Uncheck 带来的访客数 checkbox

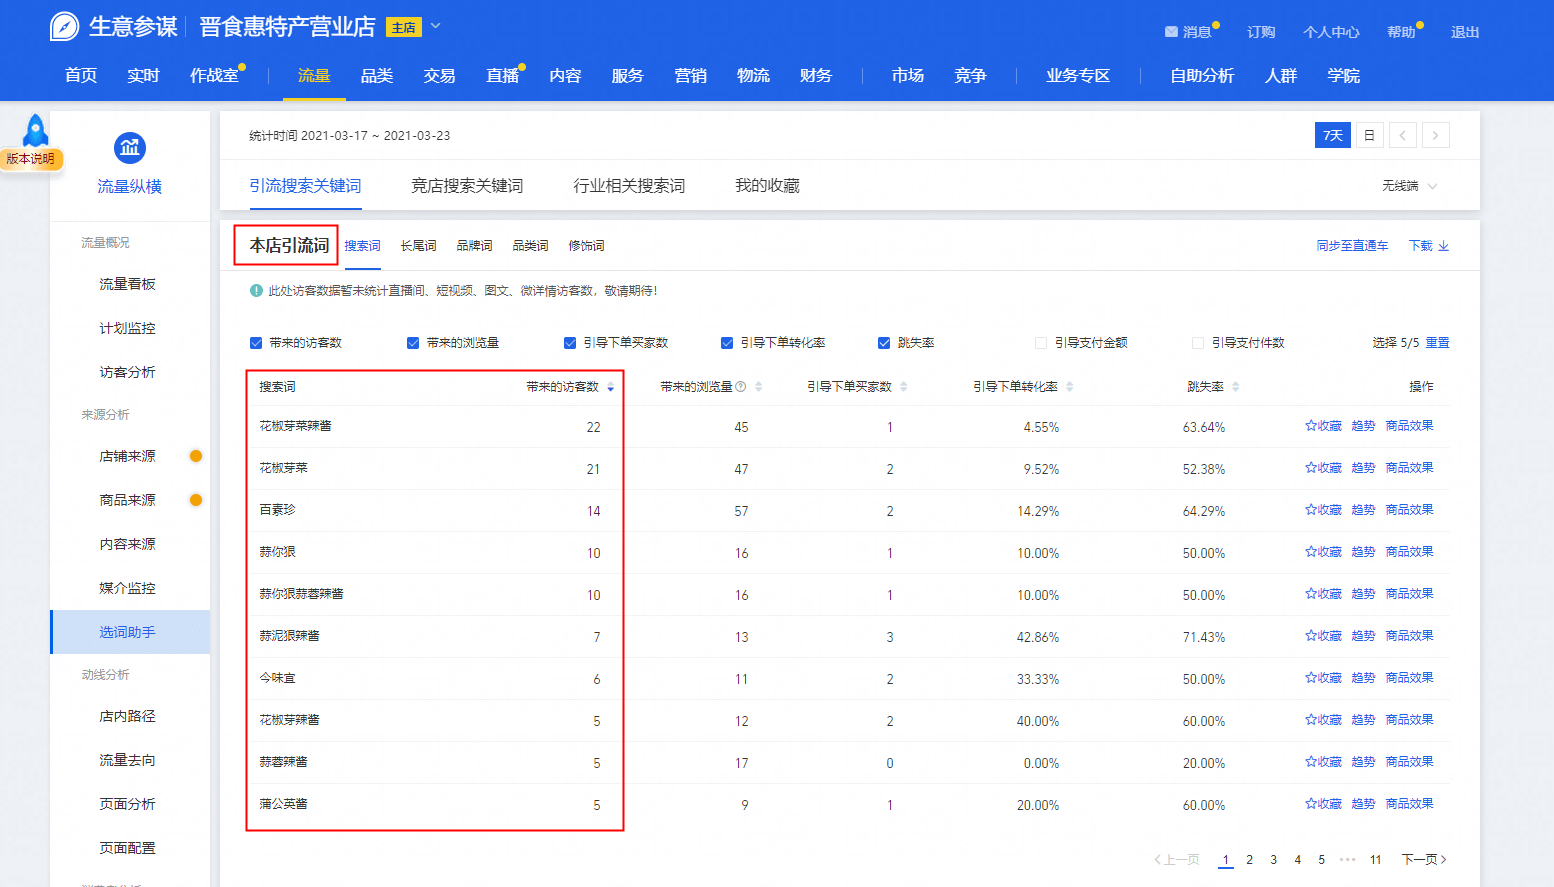256,343
